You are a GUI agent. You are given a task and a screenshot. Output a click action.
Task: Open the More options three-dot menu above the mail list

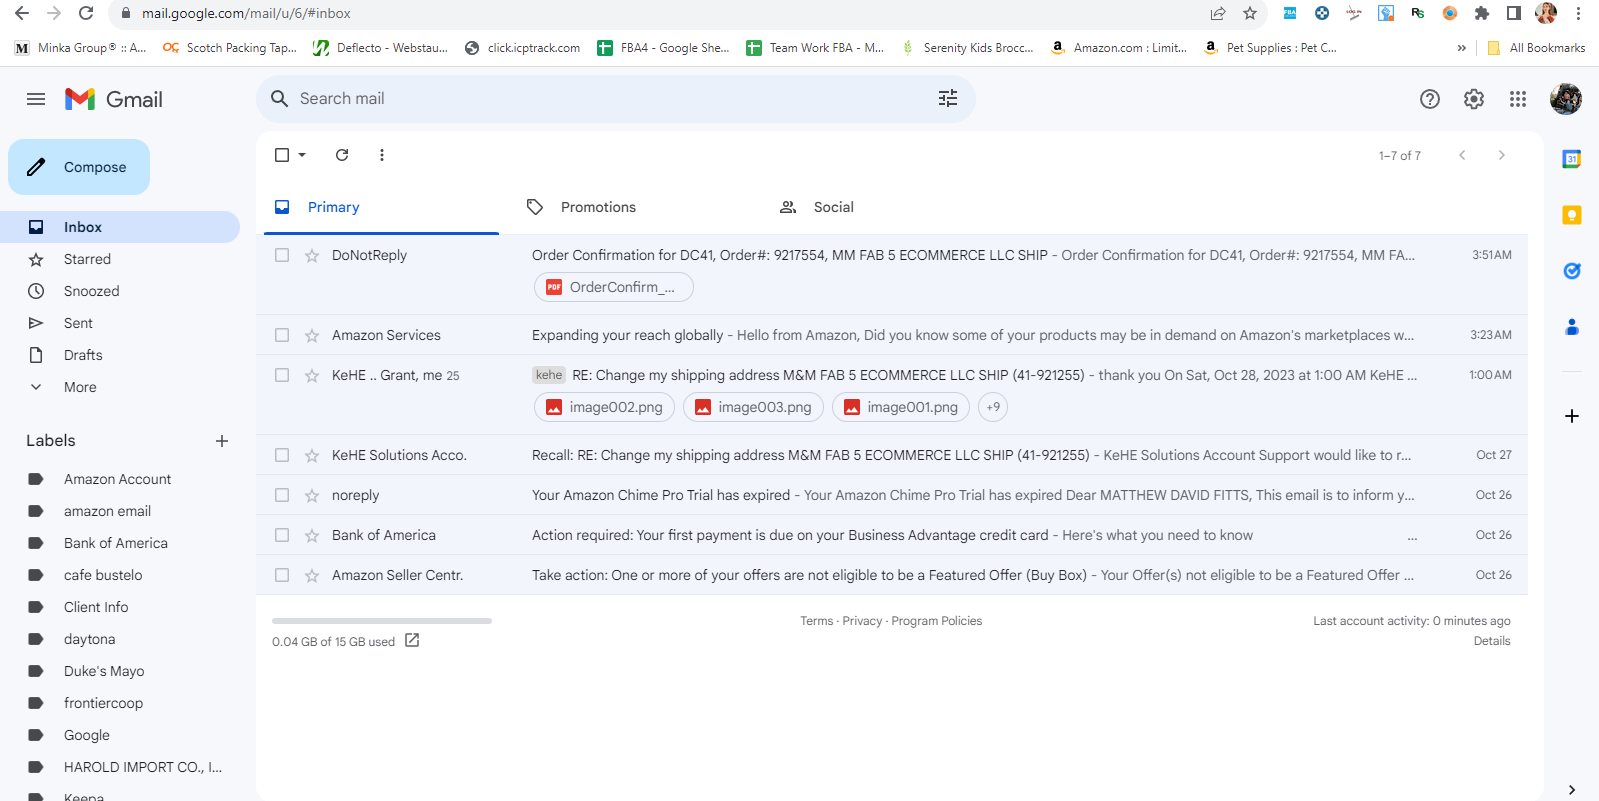tap(382, 155)
